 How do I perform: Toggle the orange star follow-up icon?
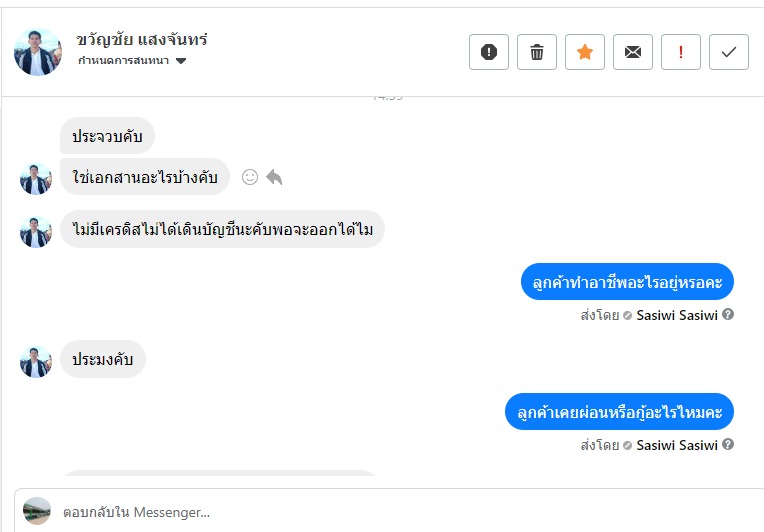click(x=585, y=52)
